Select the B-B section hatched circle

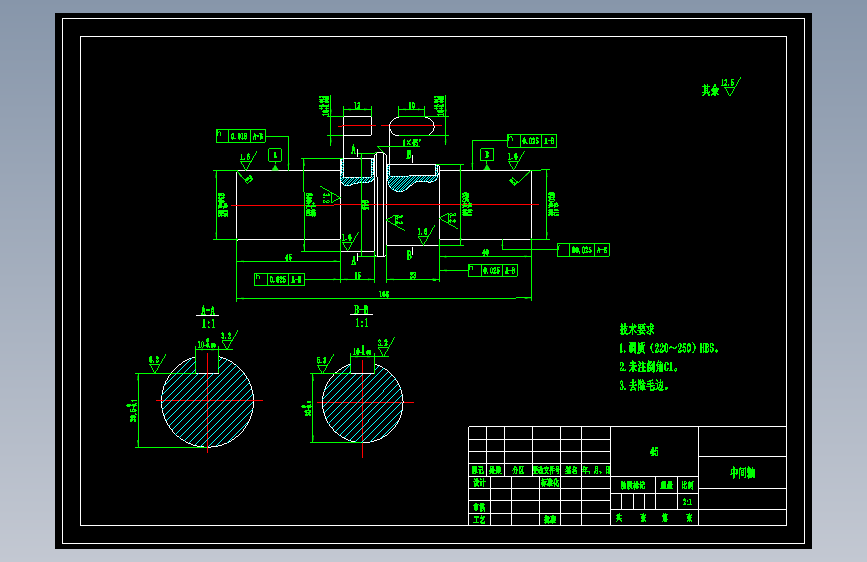coord(362,402)
